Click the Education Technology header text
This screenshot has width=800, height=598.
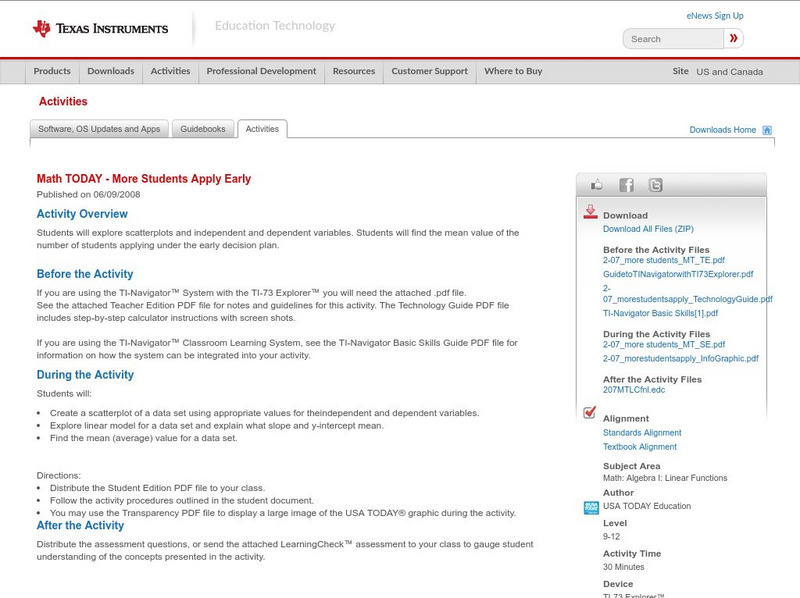[x=275, y=26]
